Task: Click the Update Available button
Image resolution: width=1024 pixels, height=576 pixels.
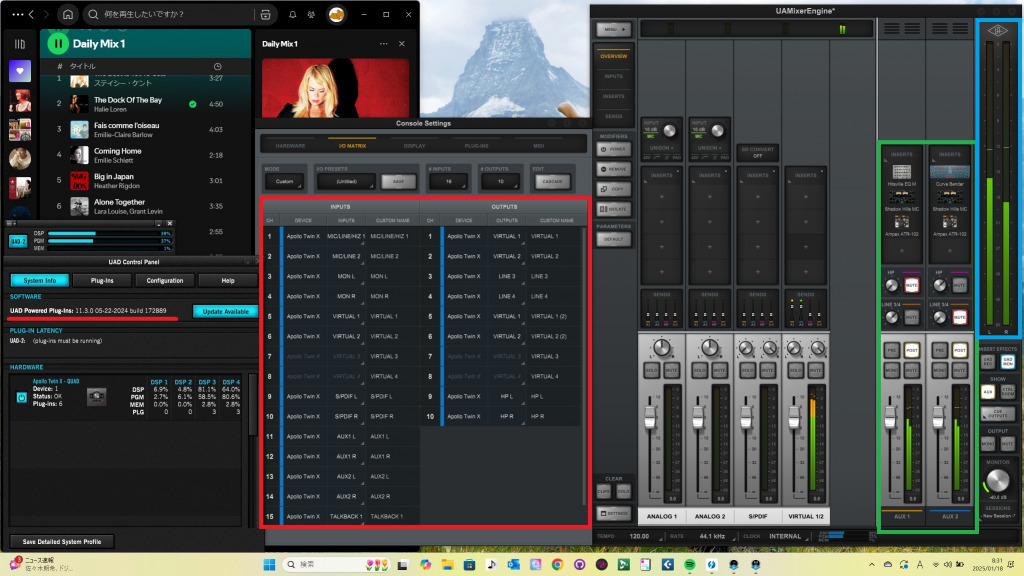Action: point(225,311)
